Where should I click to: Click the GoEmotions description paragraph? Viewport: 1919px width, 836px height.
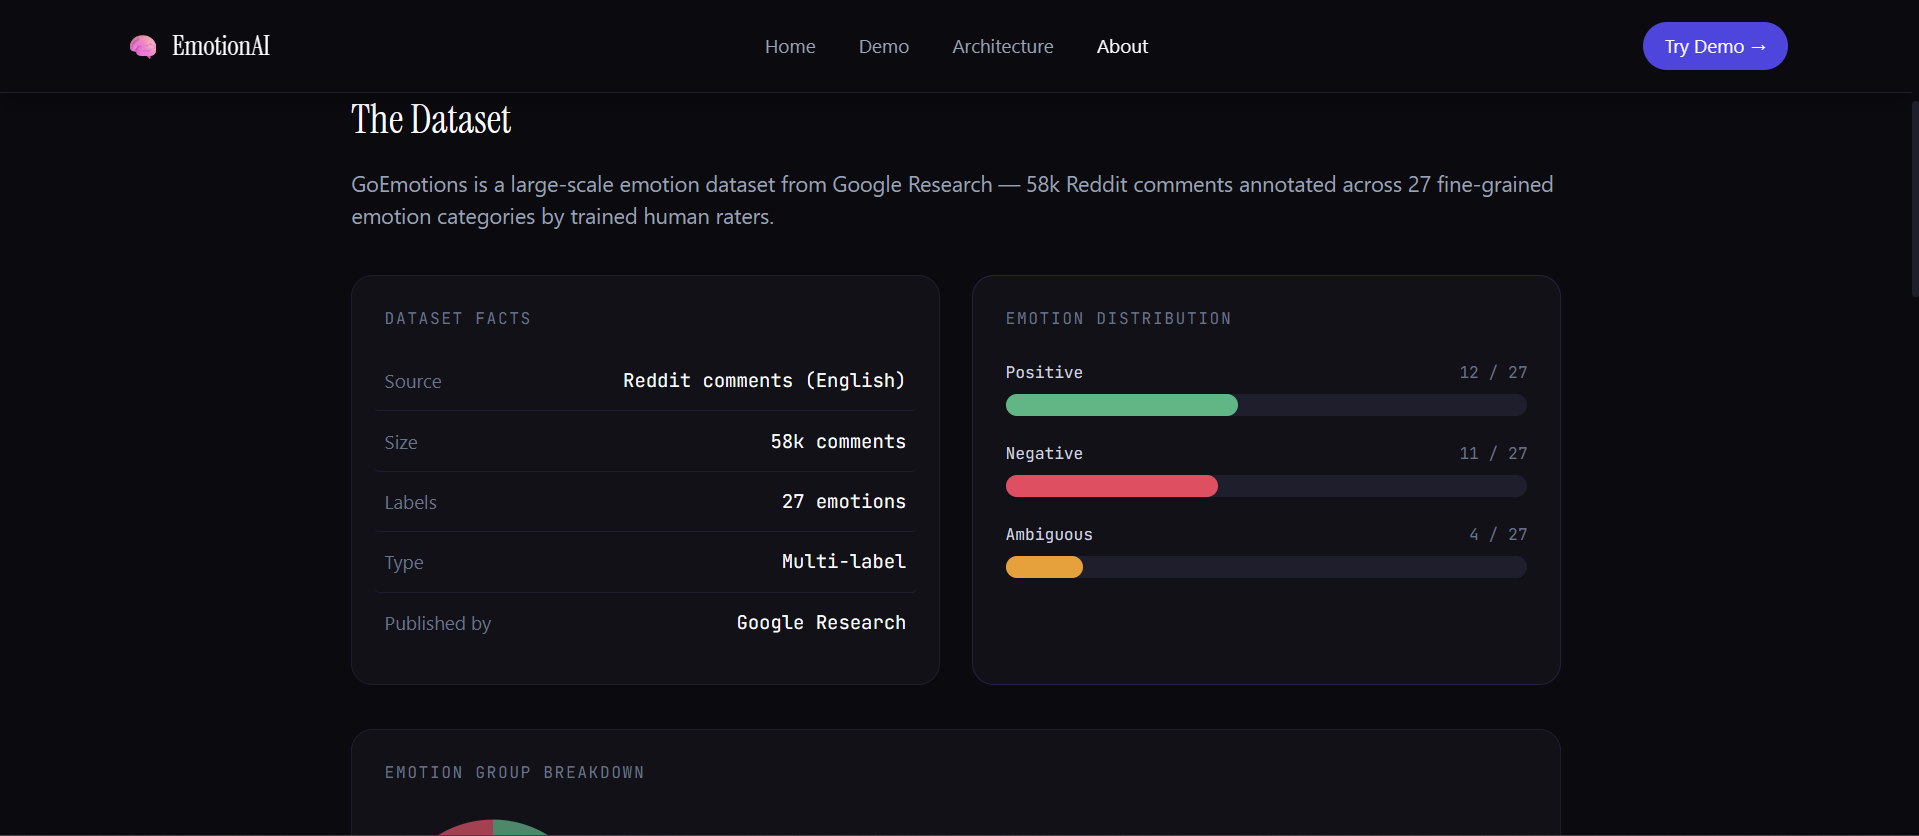[x=952, y=200]
